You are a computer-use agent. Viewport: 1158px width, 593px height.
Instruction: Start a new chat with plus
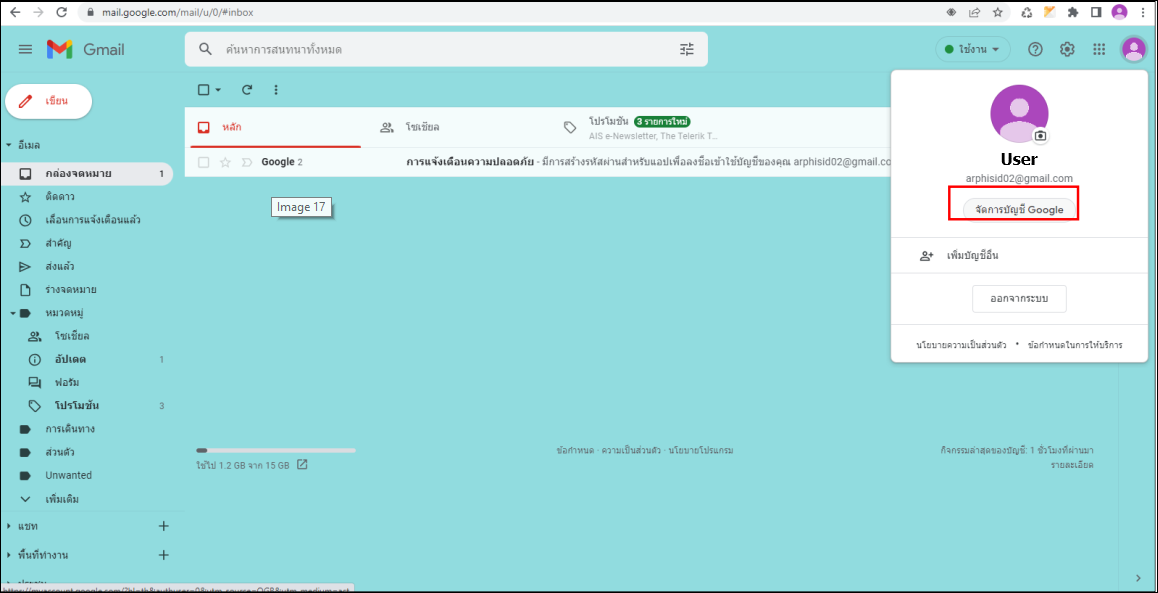(x=164, y=527)
